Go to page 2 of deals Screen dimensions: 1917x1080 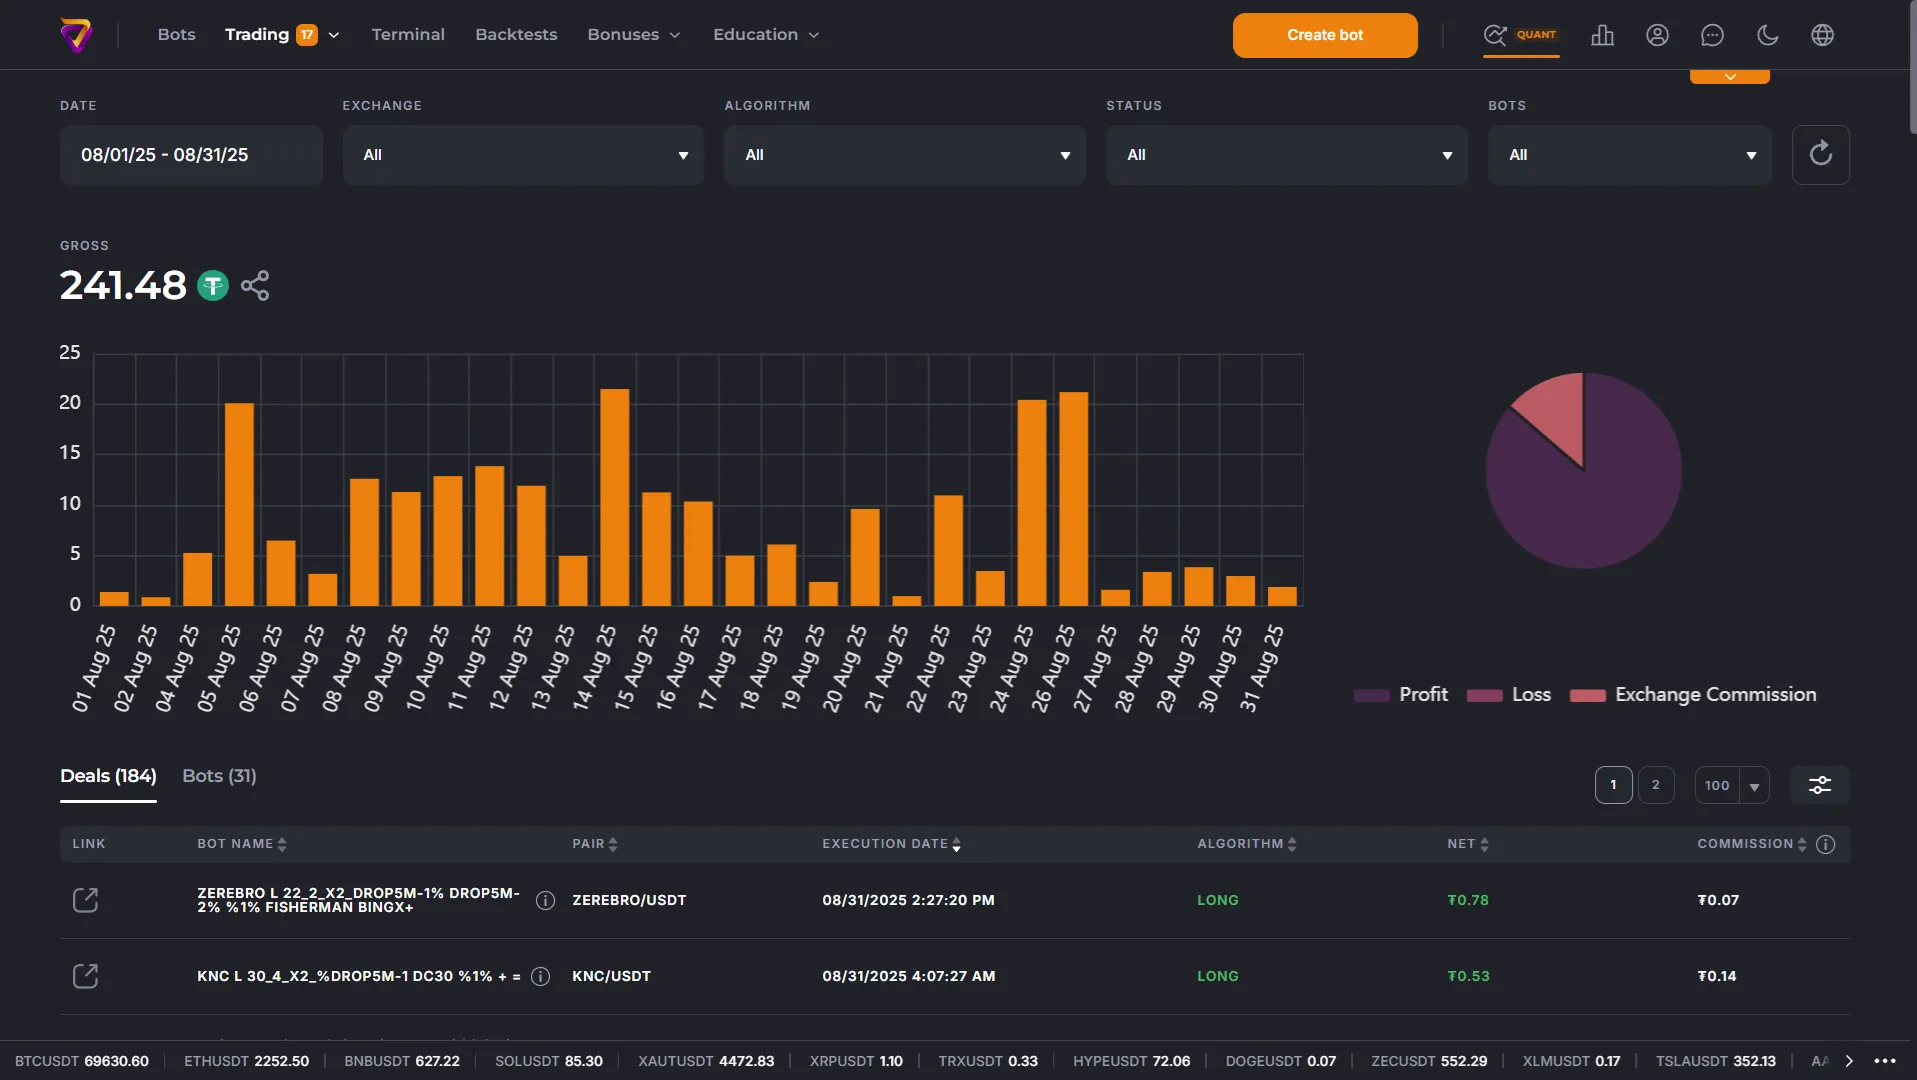1655,785
